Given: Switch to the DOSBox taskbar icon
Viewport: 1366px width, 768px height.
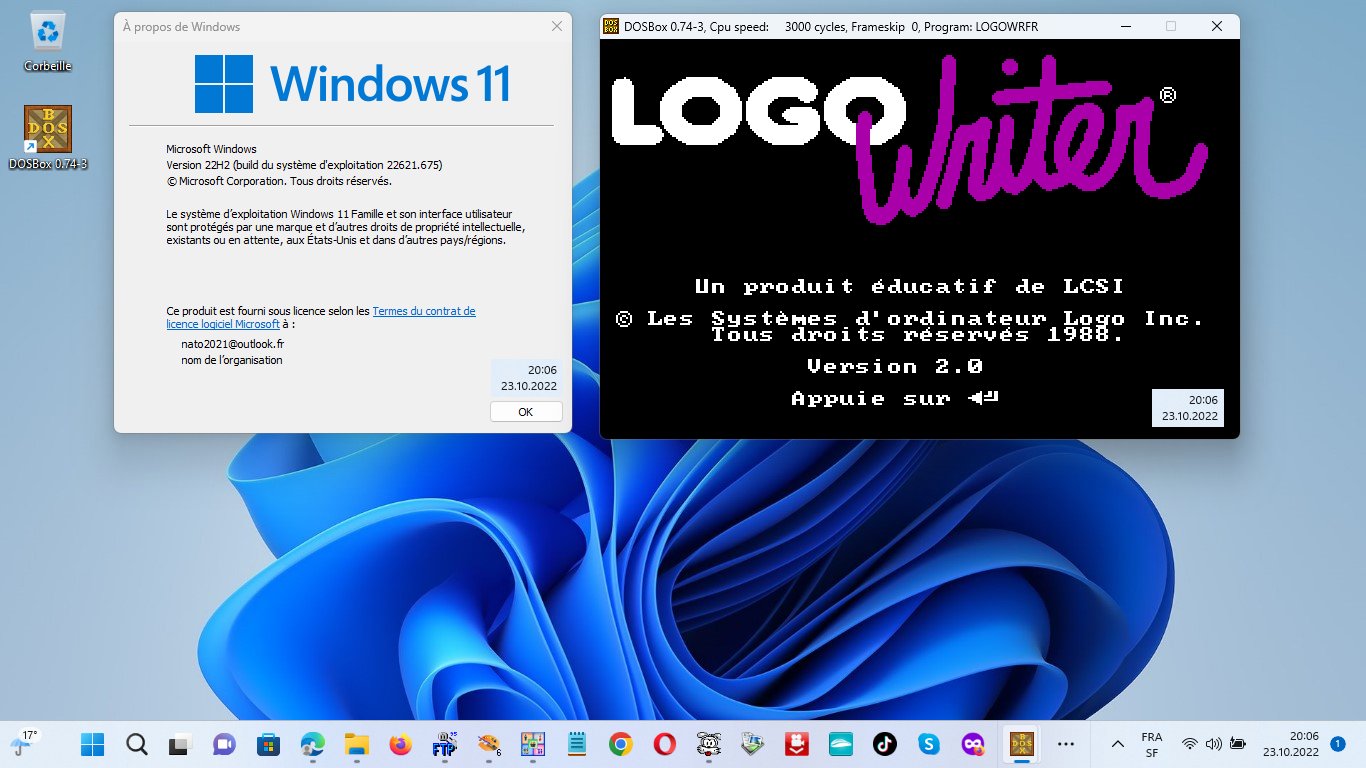Looking at the screenshot, I should 1021,744.
